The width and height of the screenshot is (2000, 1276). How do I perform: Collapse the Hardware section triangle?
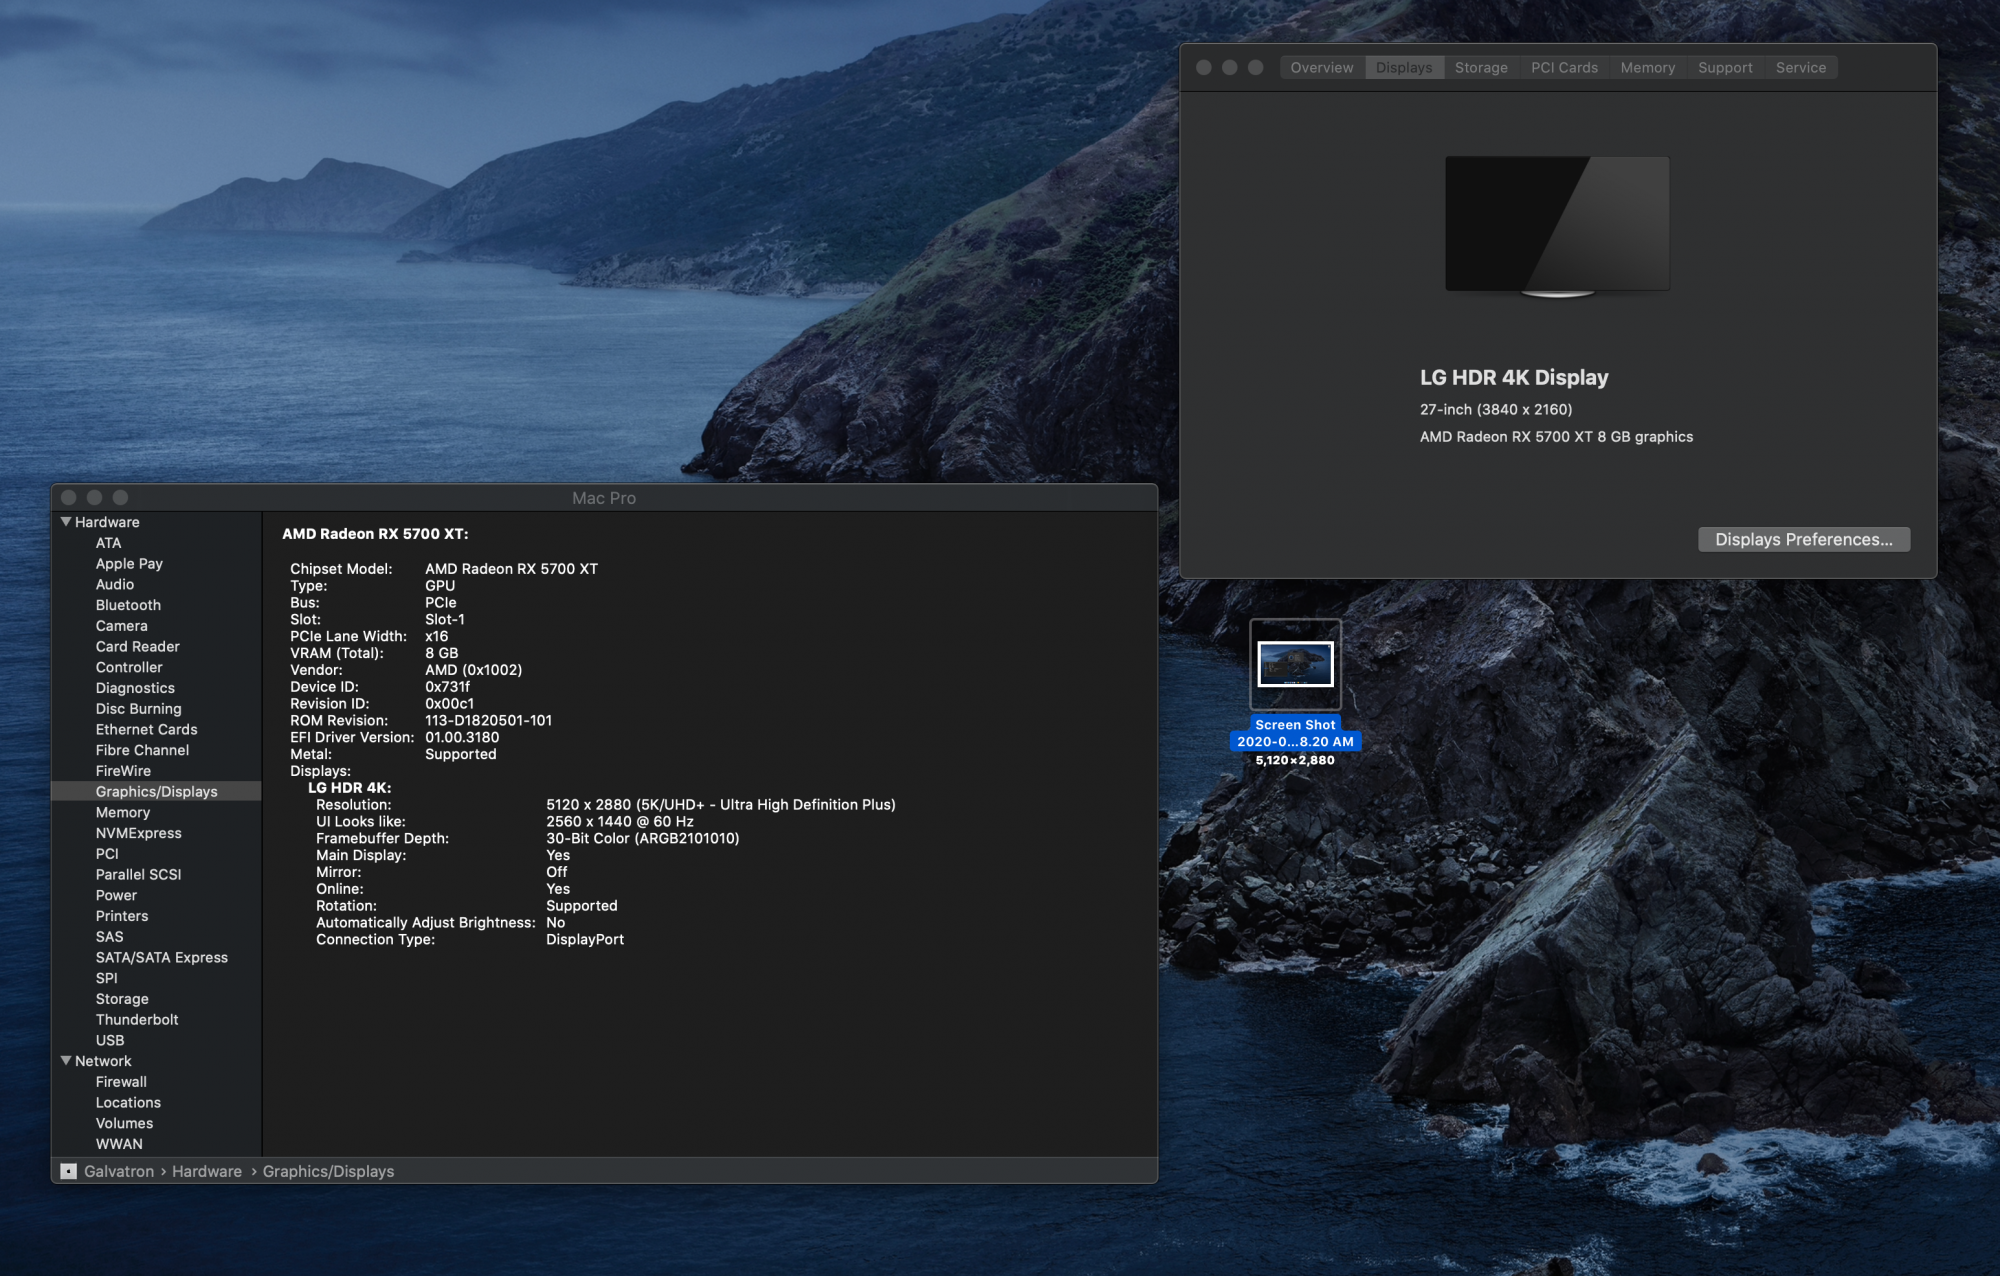(66, 522)
